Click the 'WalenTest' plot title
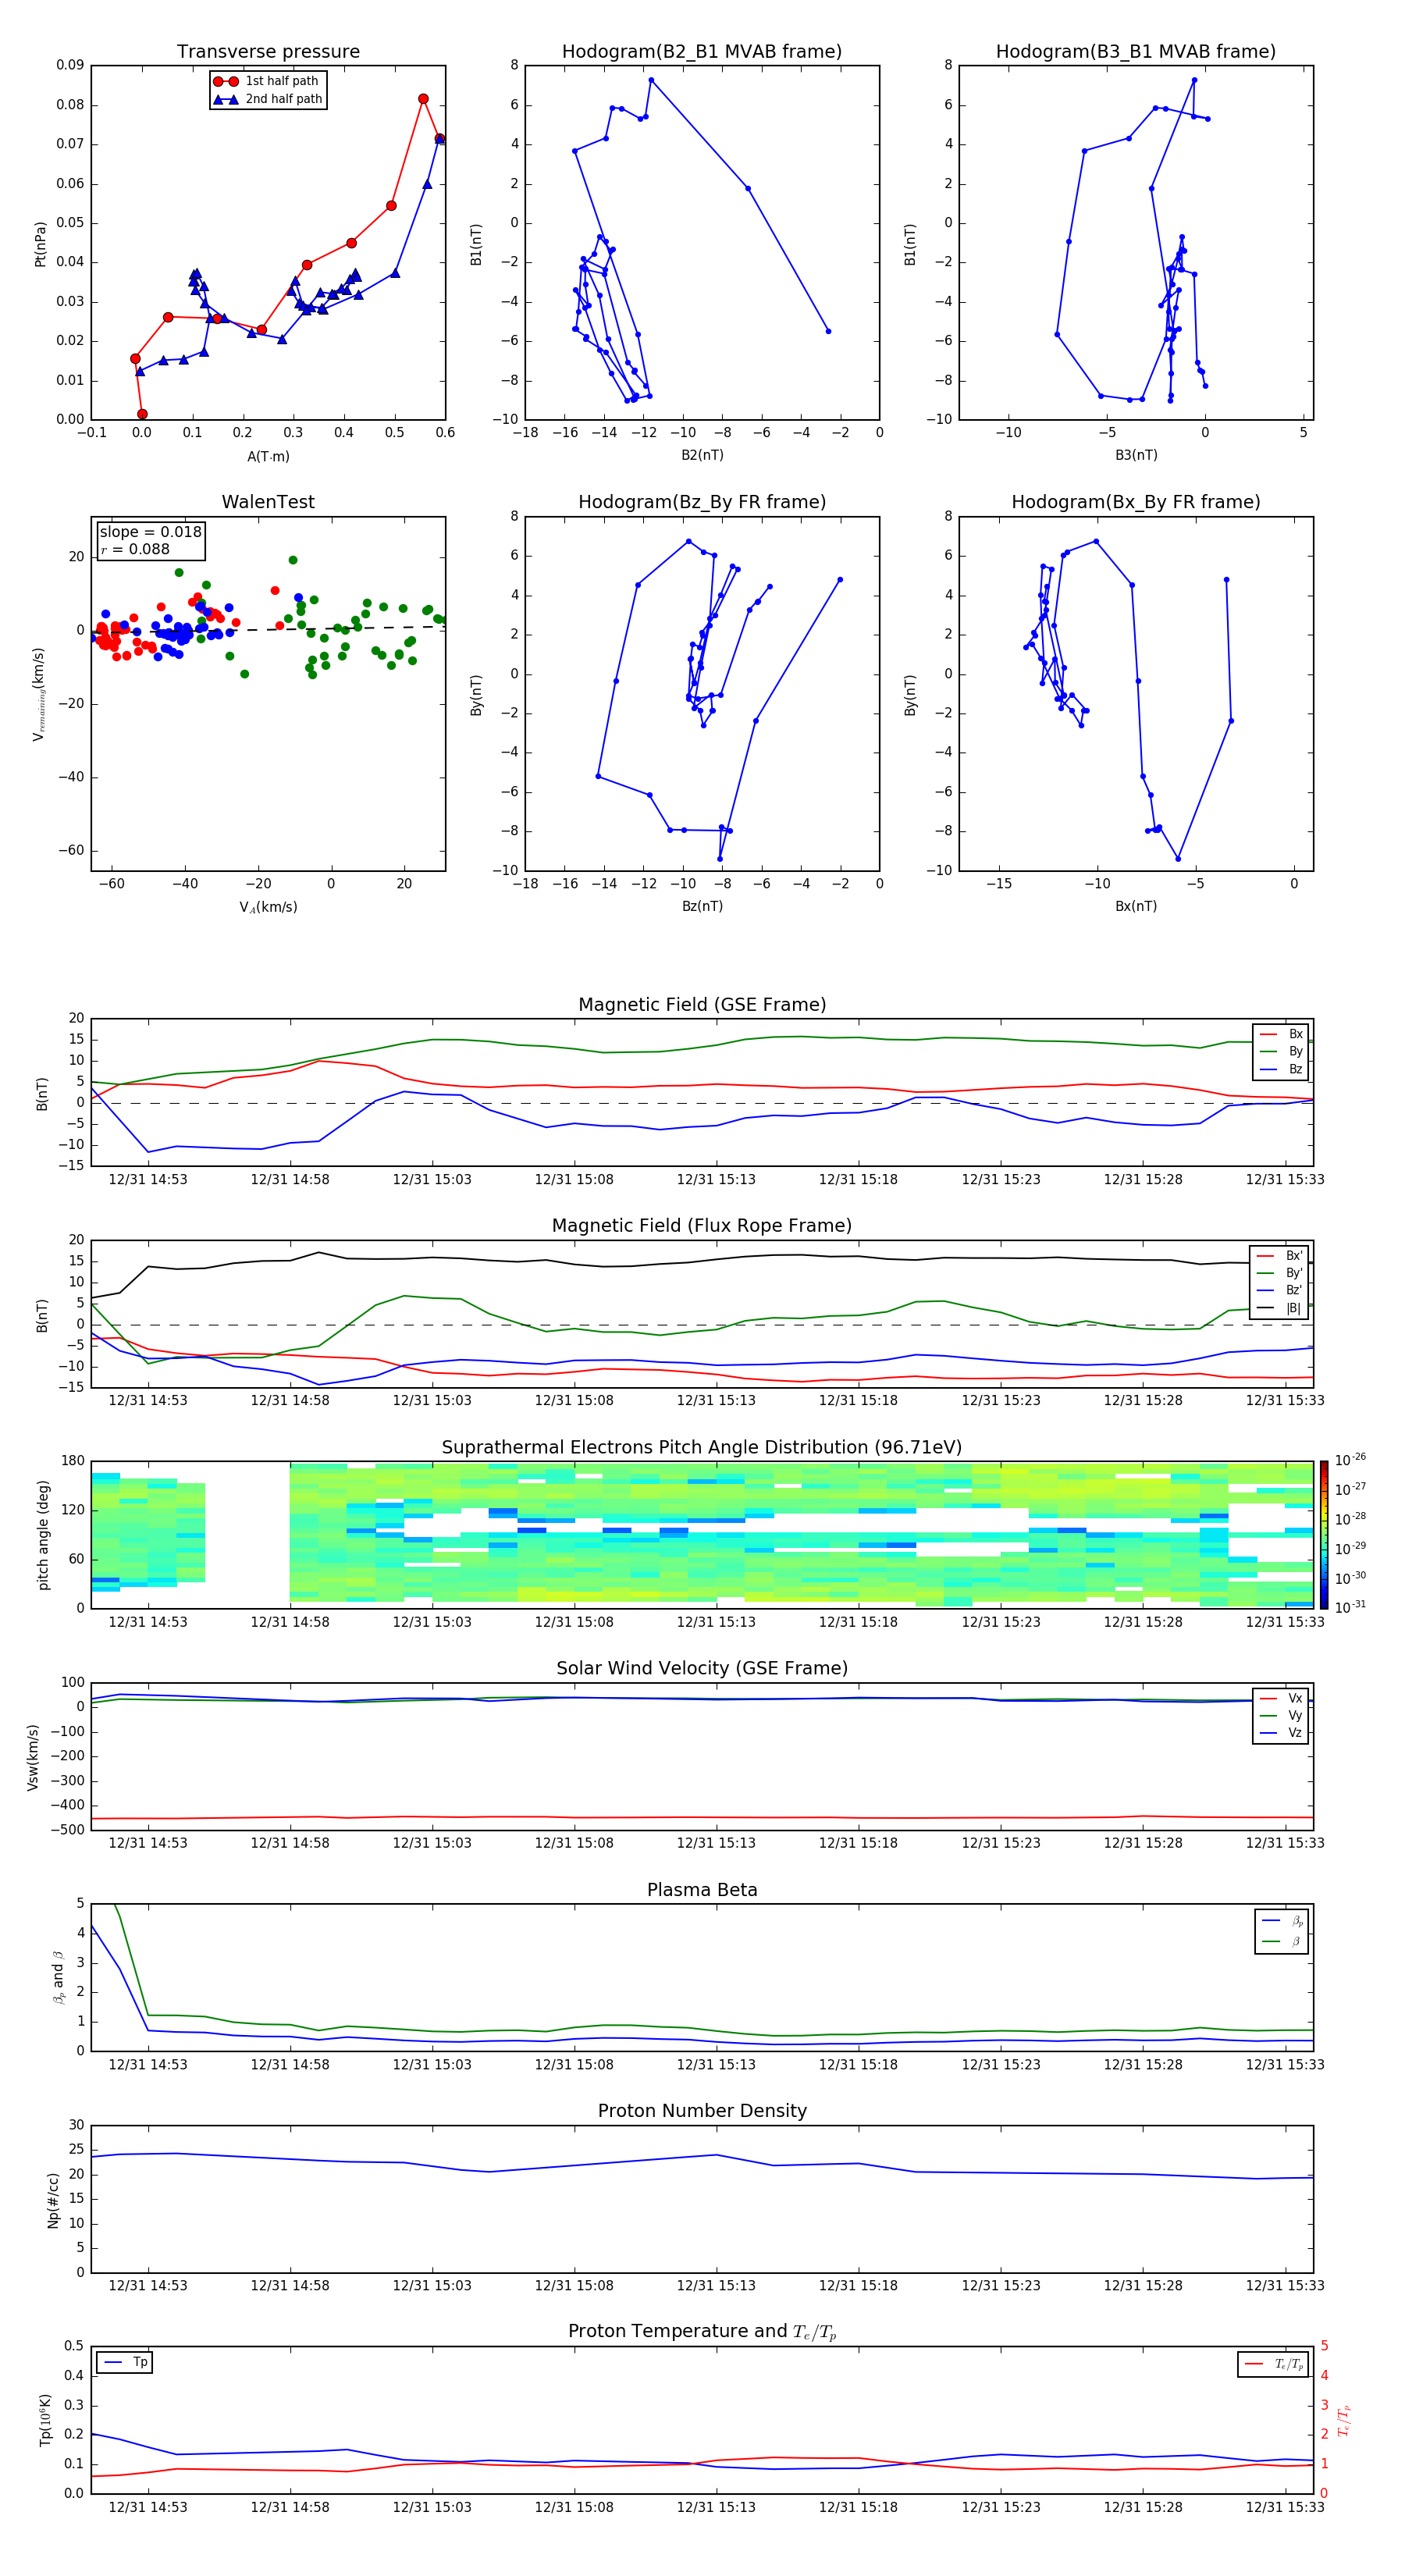This screenshot has height=2576, width=1405. (x=268, y=502)
